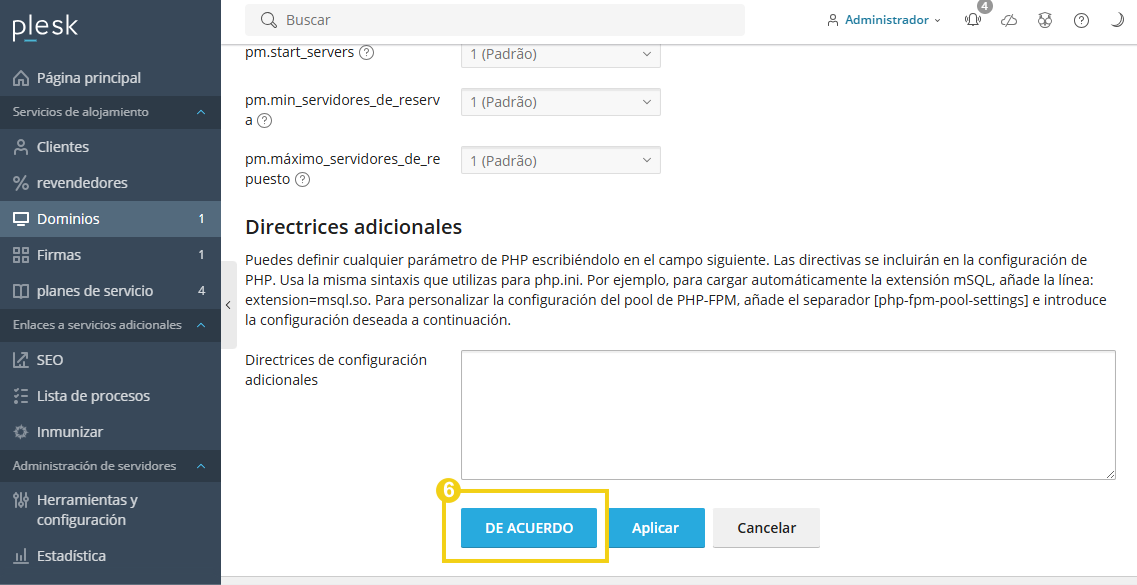Open the Administrador account menu
1137x585 pixels.
pyautogui.click(x=880, y=19)
